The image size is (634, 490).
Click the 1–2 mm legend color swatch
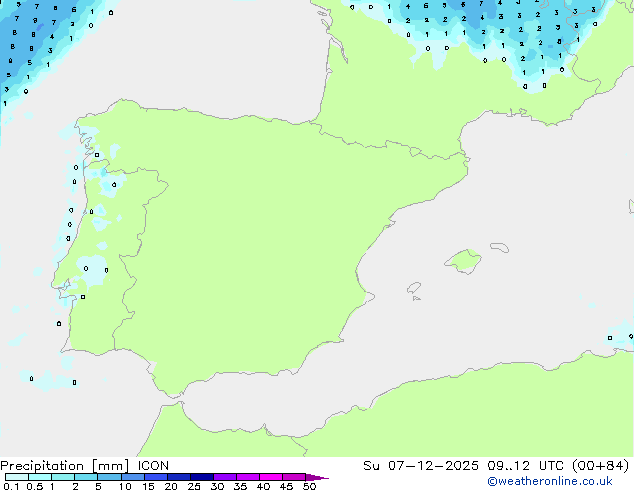(63, 477)
